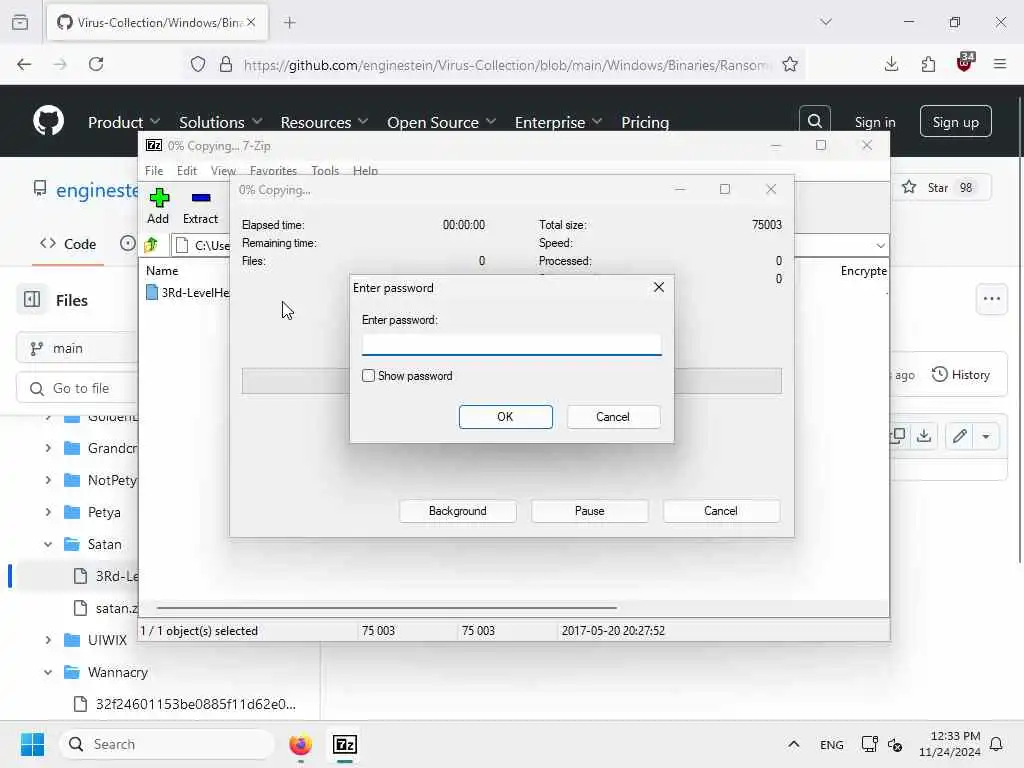Click the 7-Zip Add toolbar icon
This screenshot has height=768, width=1024.
158,206
